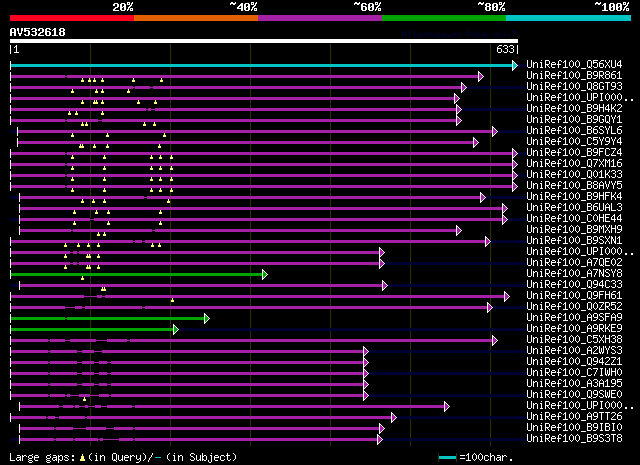Click the purple arrowhead ending the B9R861 alignment
Viewport: 640px width, 465px height.
tap(481, 76)
